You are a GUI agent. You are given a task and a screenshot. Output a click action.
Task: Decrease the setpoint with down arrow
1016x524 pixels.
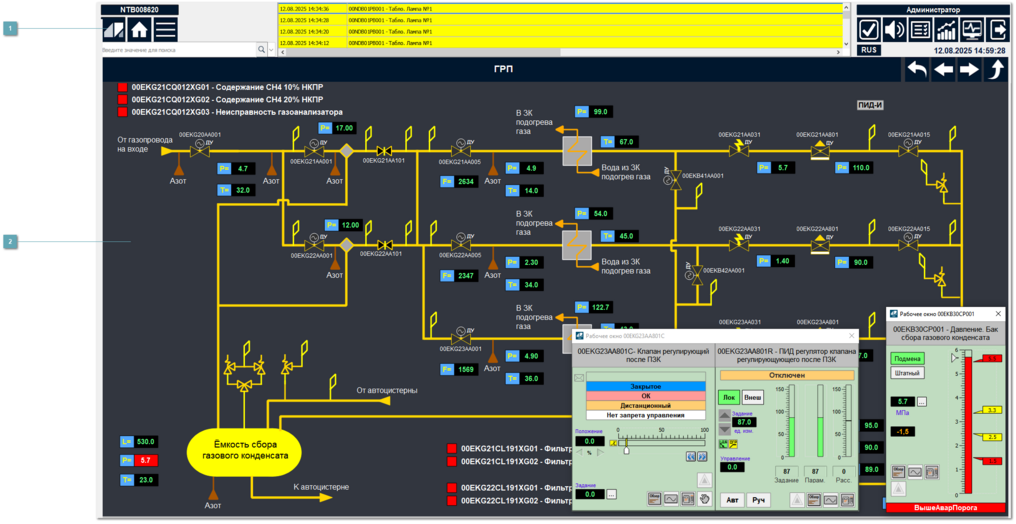tap(725, 429)
